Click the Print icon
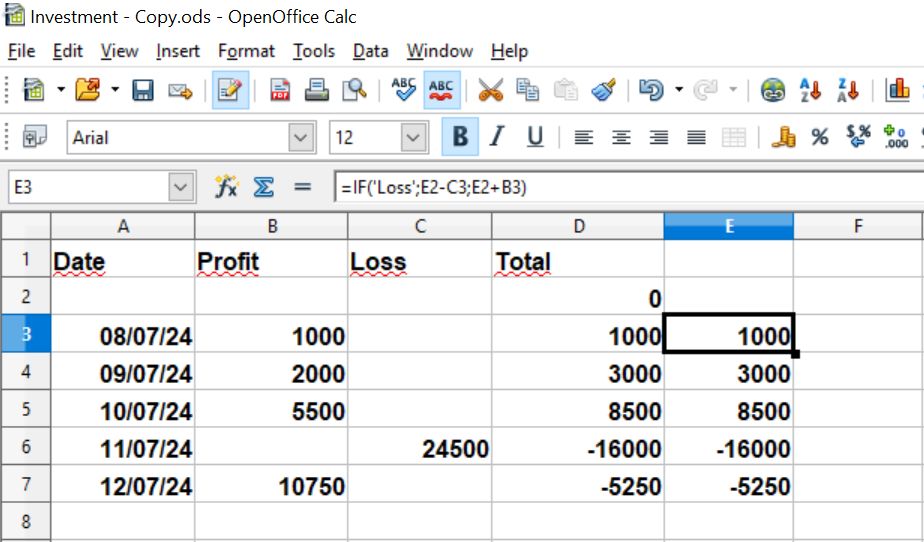Screen dimensions: 924x542 coord(316,90)
